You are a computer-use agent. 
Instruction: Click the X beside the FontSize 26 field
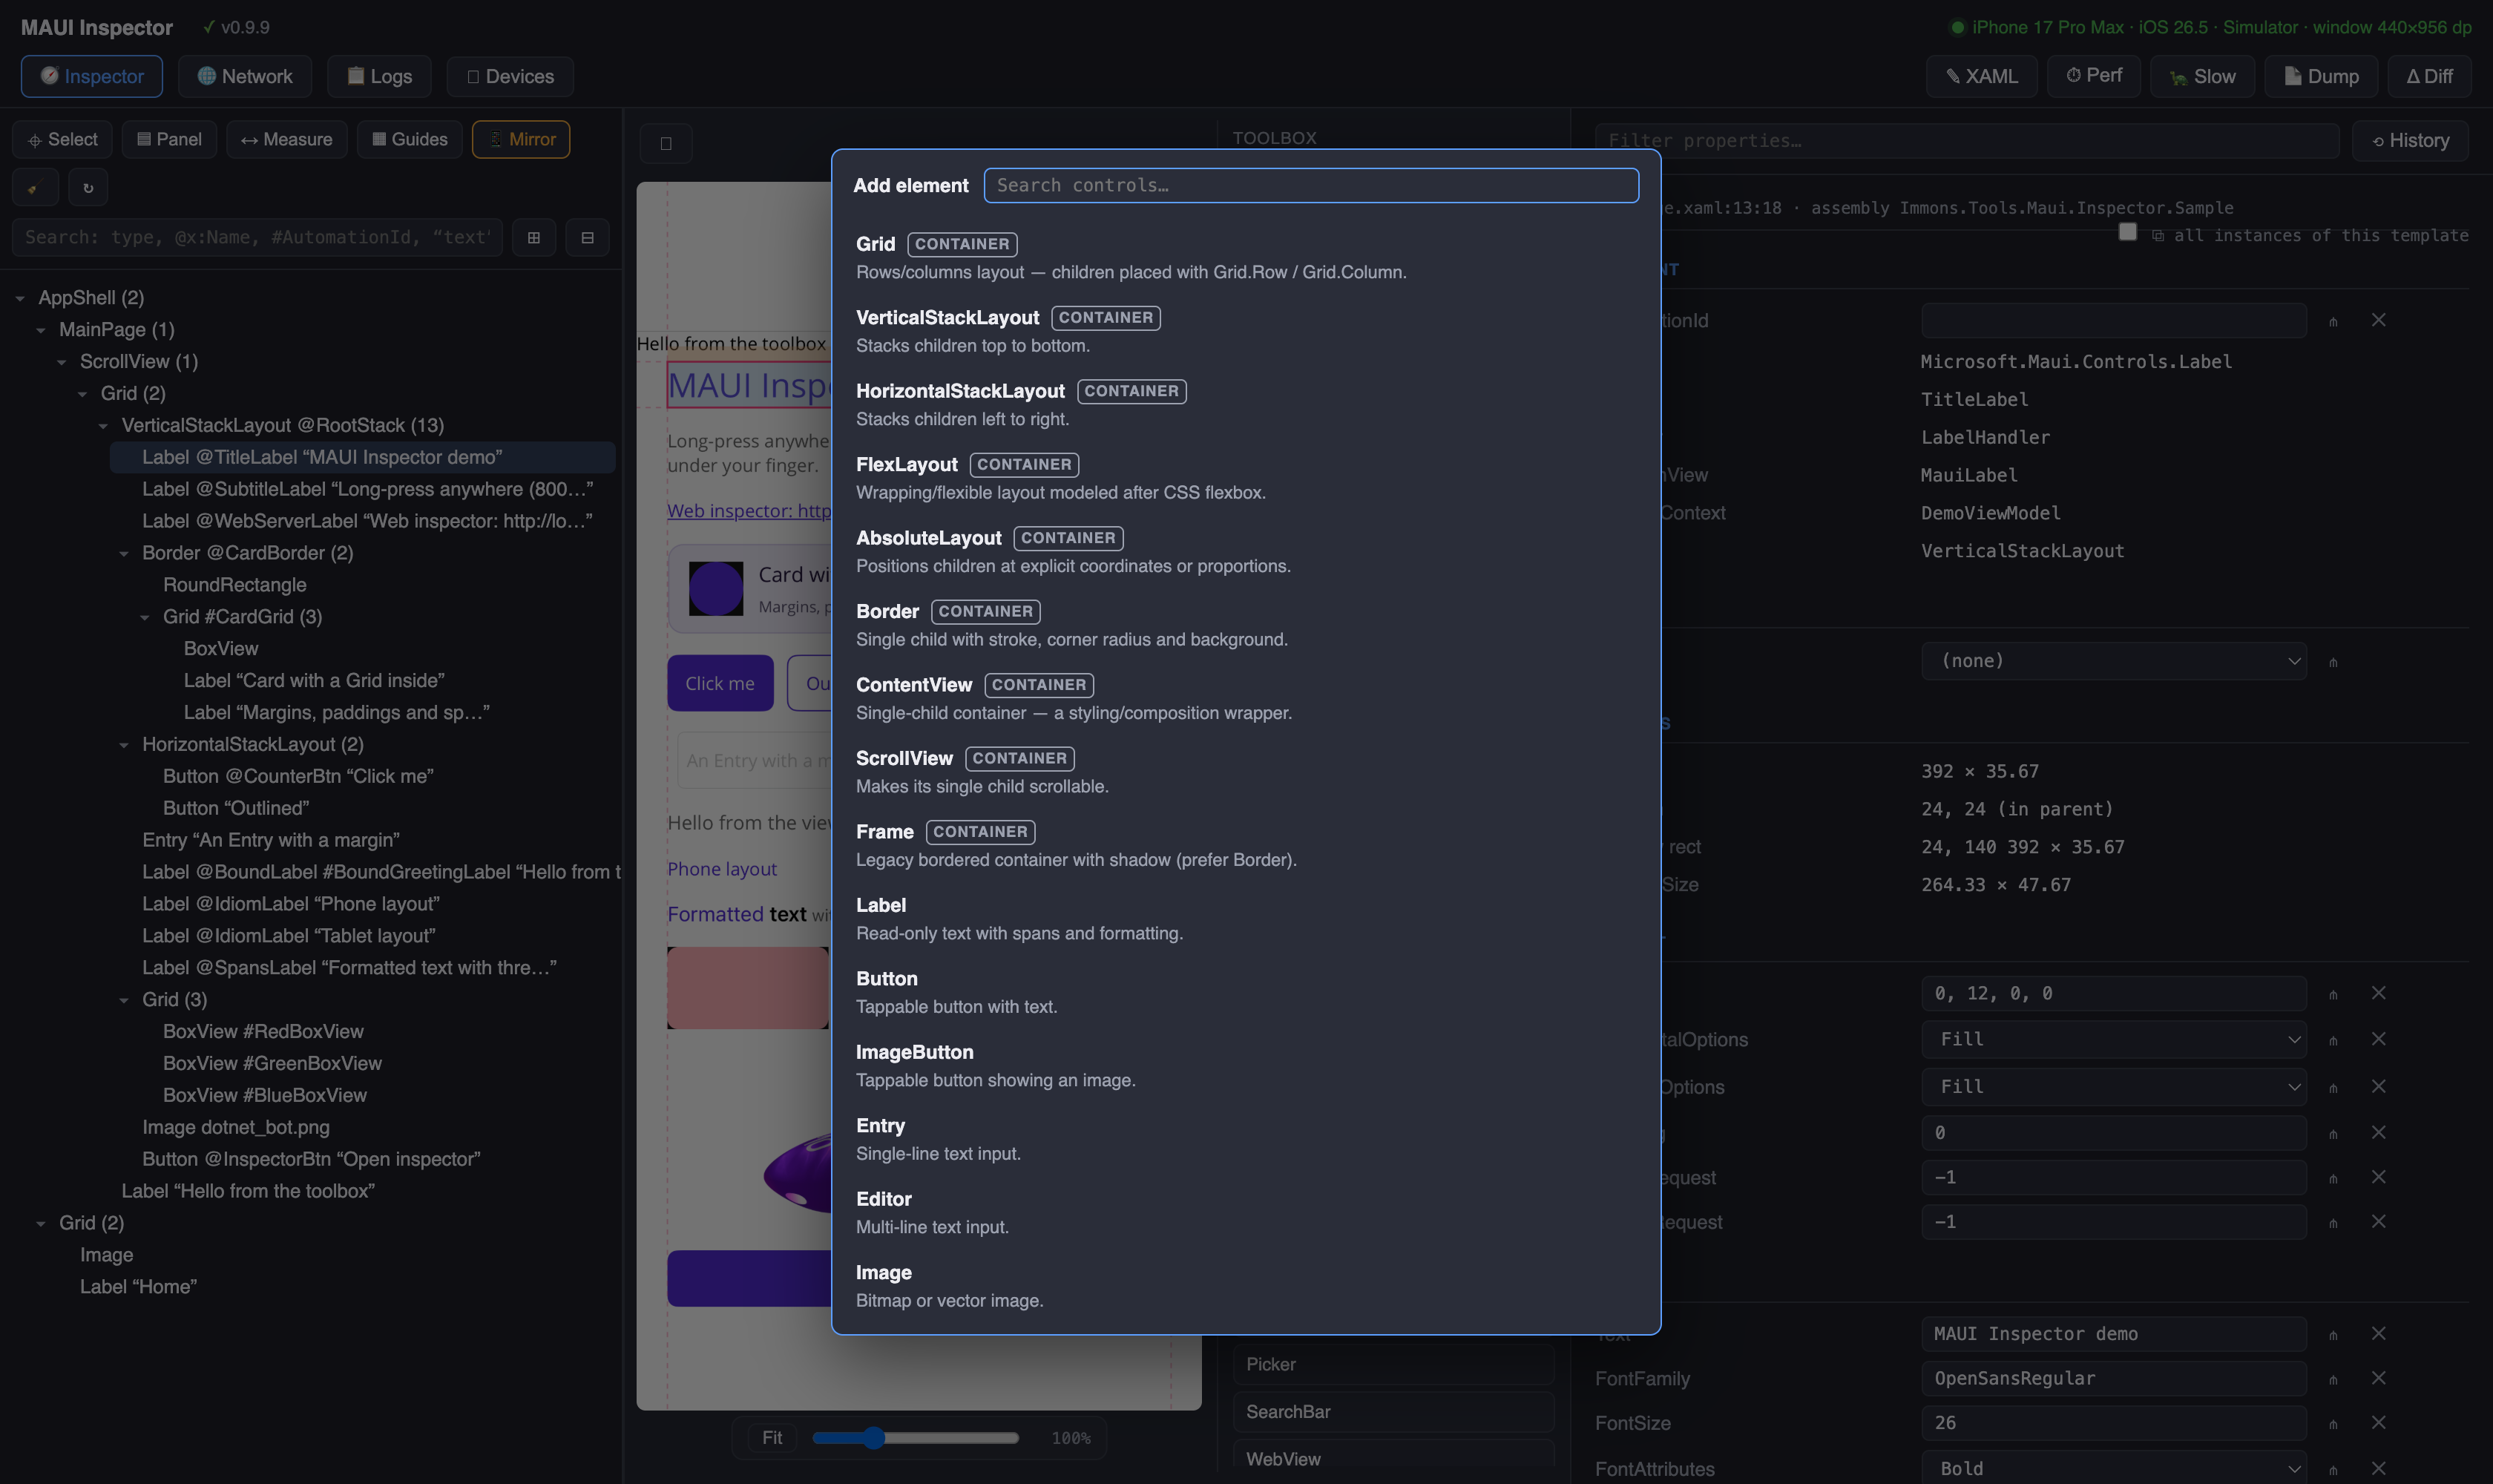[2379, 1423]
